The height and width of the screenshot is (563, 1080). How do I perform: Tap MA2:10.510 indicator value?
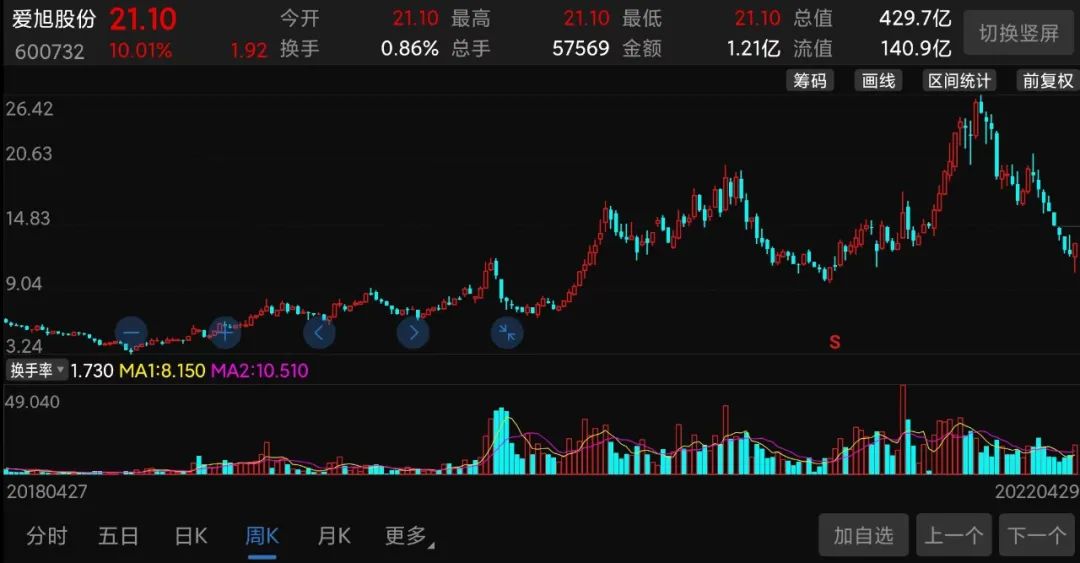point(260,371)
